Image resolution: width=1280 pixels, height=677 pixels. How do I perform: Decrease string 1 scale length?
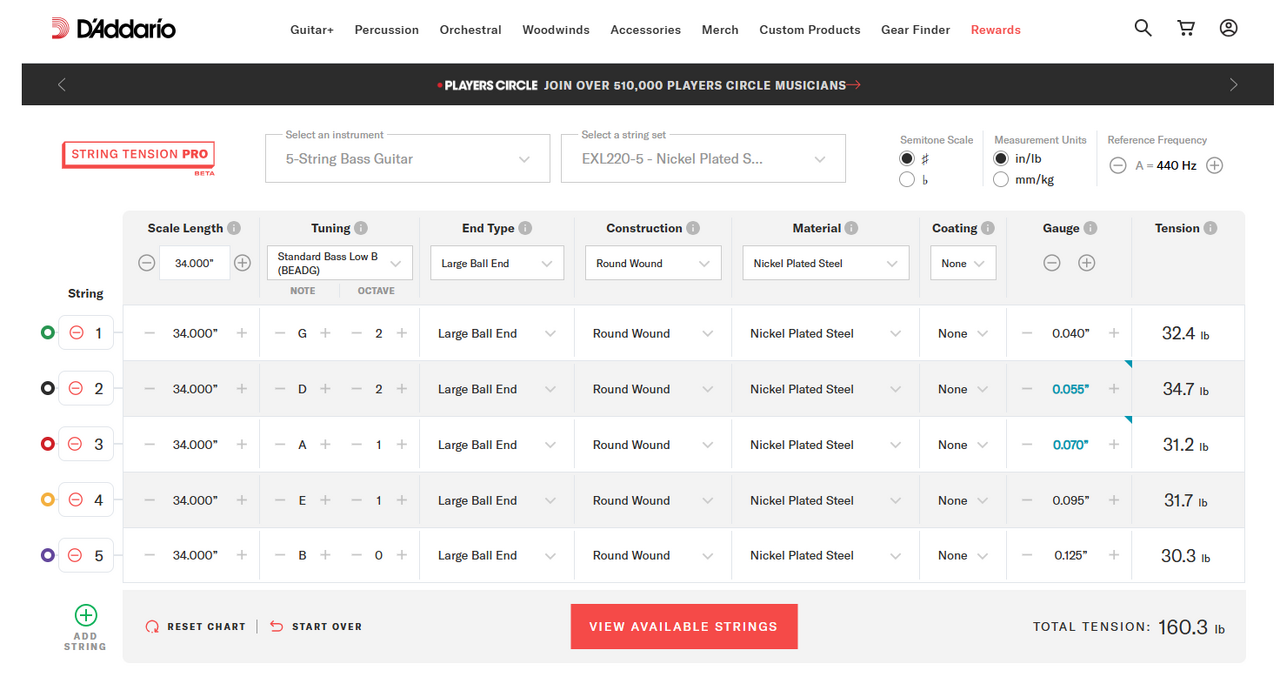click(x=150, y=333)
